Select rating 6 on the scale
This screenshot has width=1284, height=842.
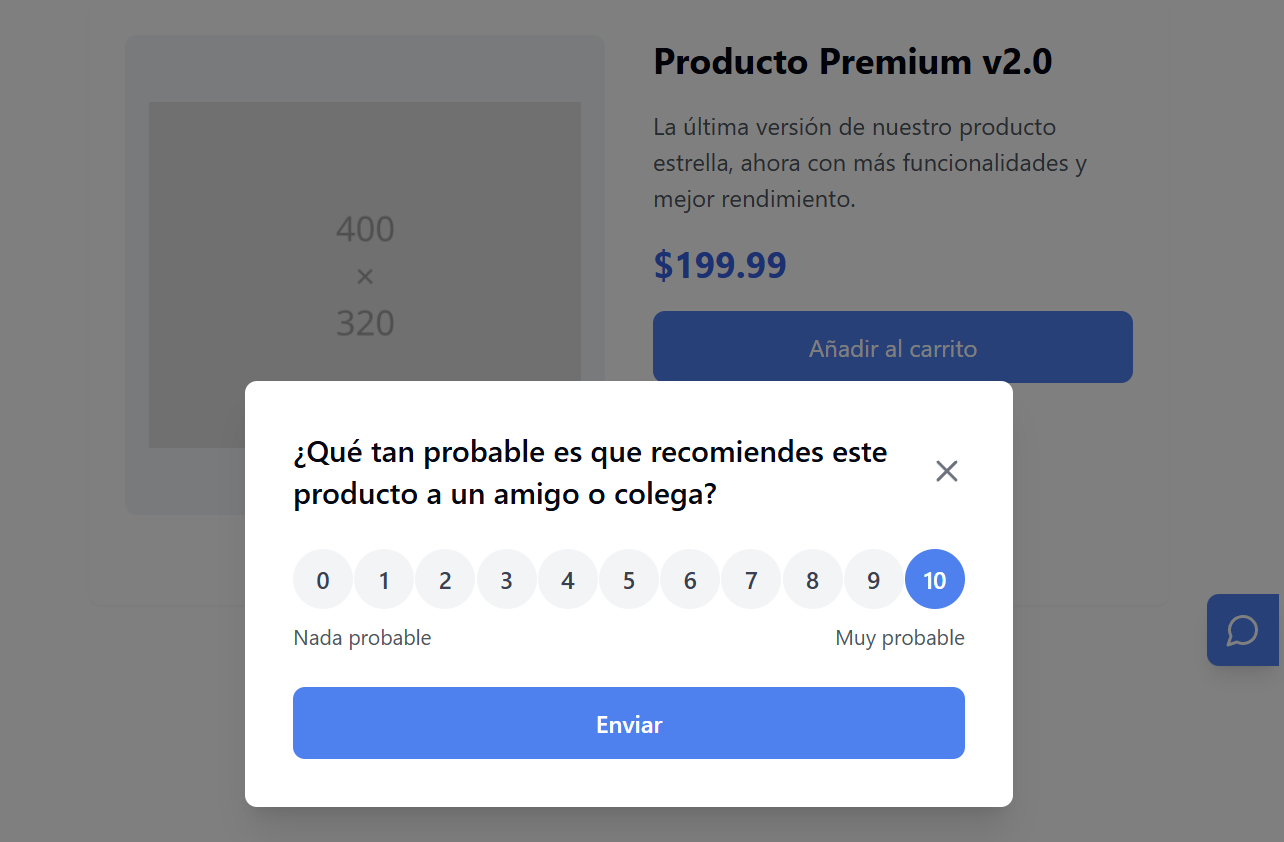690,580
